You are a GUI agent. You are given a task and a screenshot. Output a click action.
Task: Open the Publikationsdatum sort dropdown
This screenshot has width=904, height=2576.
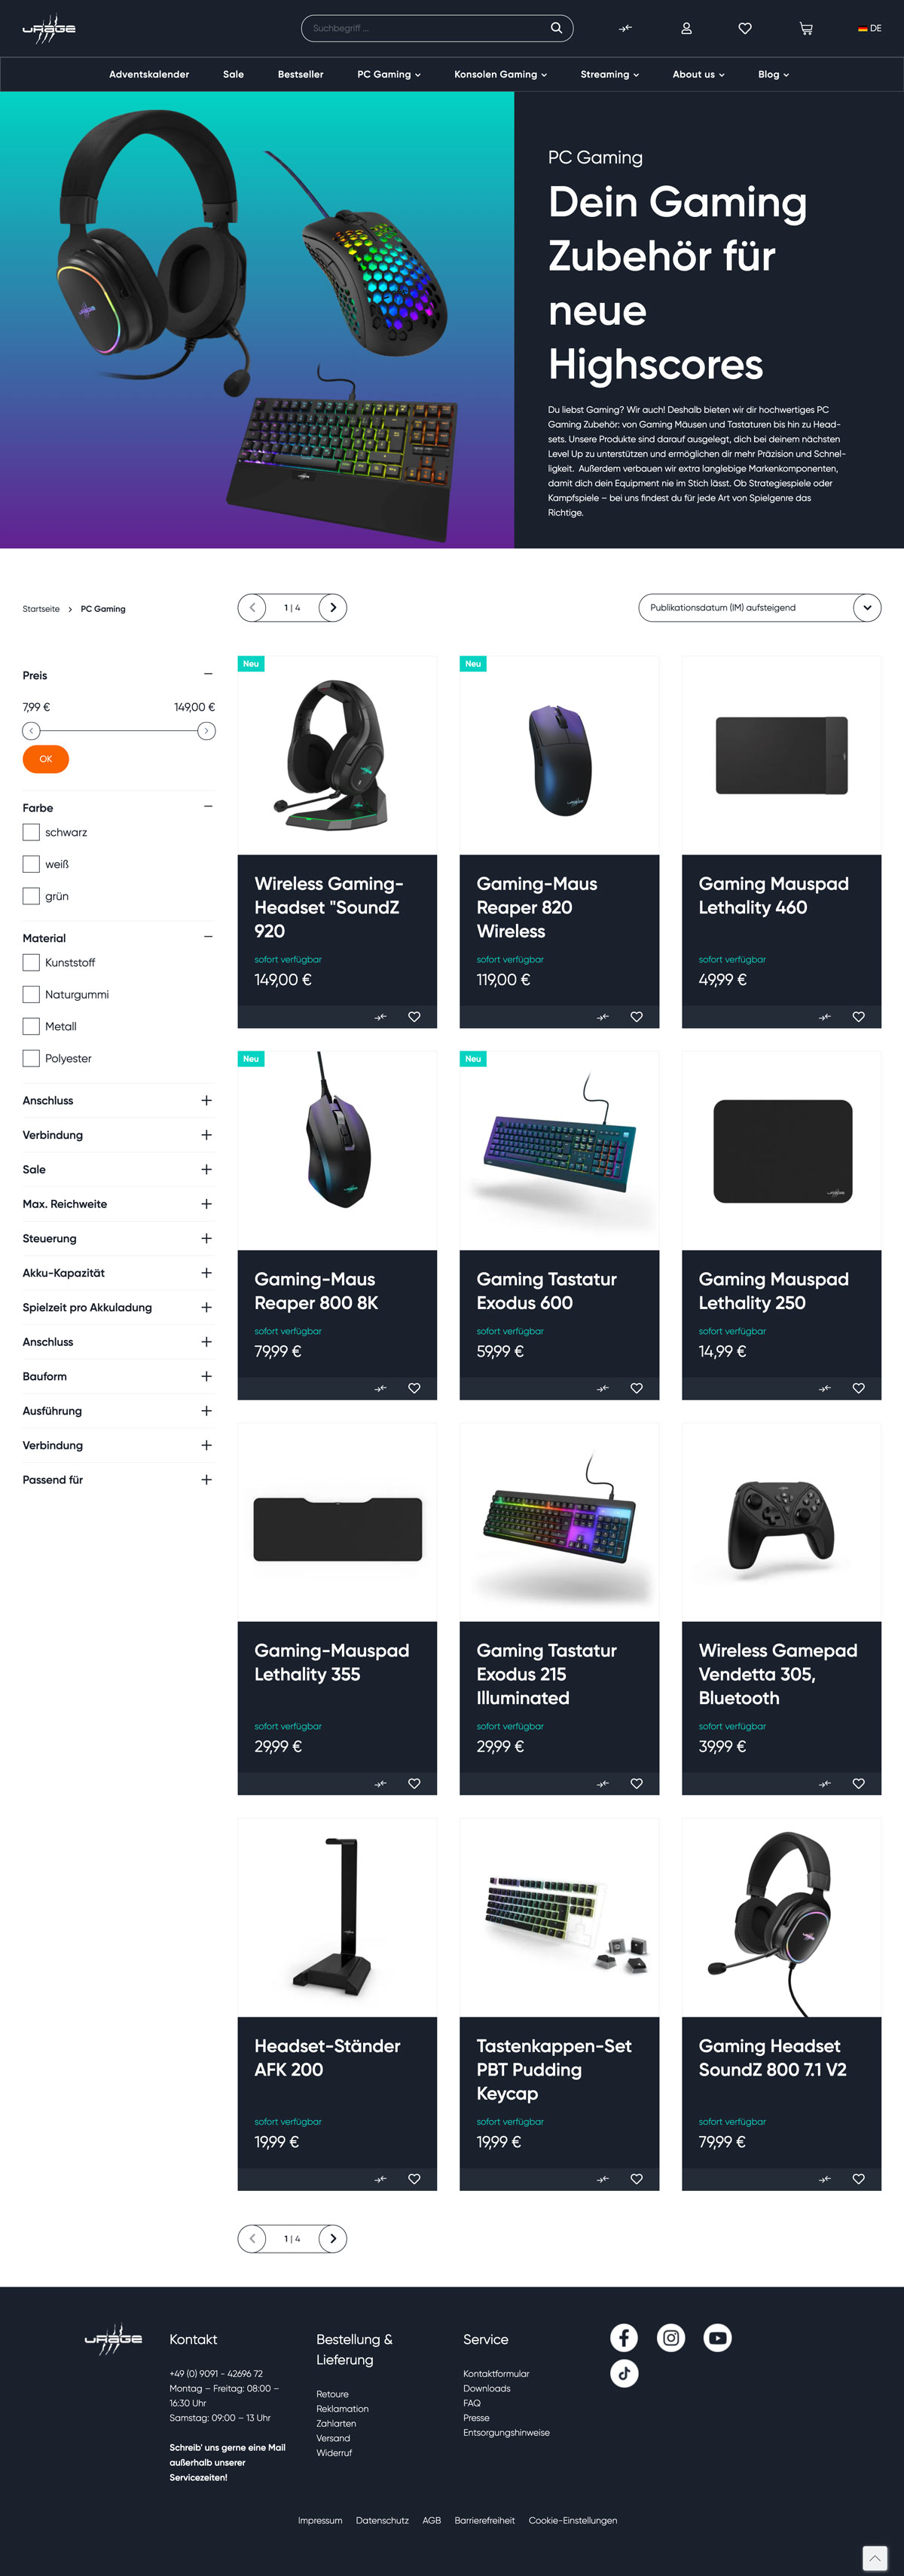click(760, 607)
